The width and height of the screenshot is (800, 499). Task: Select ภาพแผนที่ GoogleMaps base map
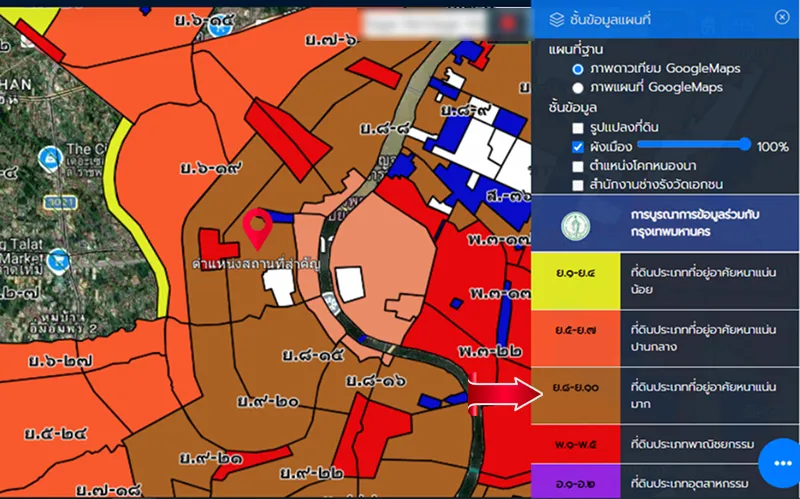click(578, 88)
